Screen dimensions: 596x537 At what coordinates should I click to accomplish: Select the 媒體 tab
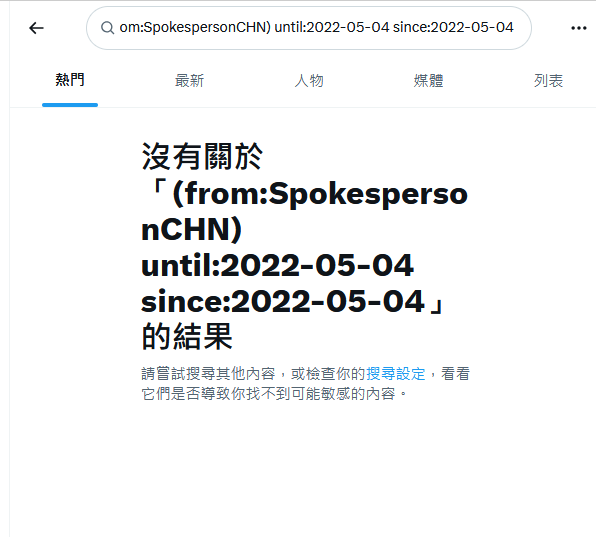428,81
